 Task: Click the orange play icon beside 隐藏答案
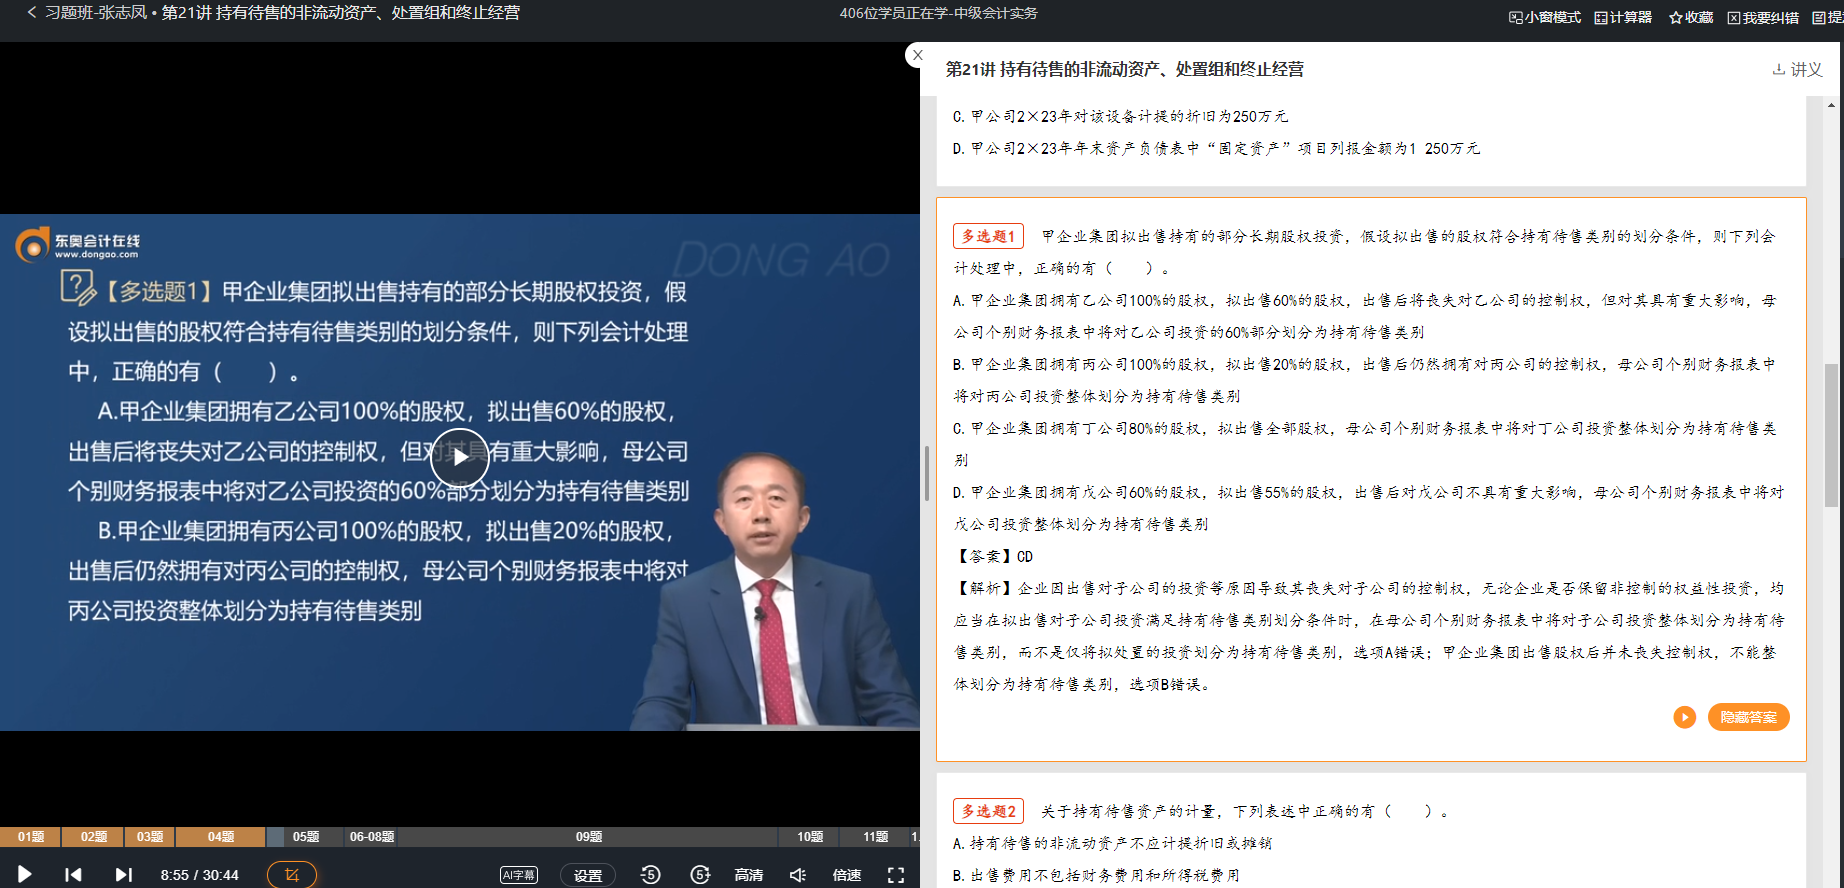tap(1685, 717)
